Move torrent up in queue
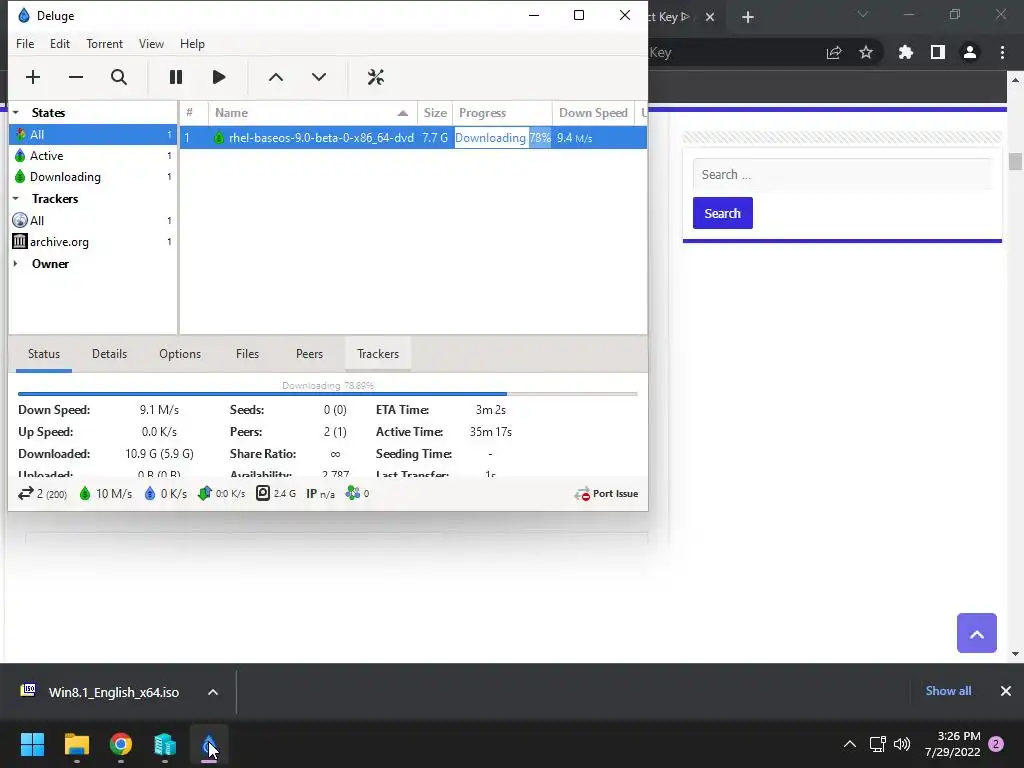Image resolution: width=1024 pixels, height=768 pixels. [276, 77]
